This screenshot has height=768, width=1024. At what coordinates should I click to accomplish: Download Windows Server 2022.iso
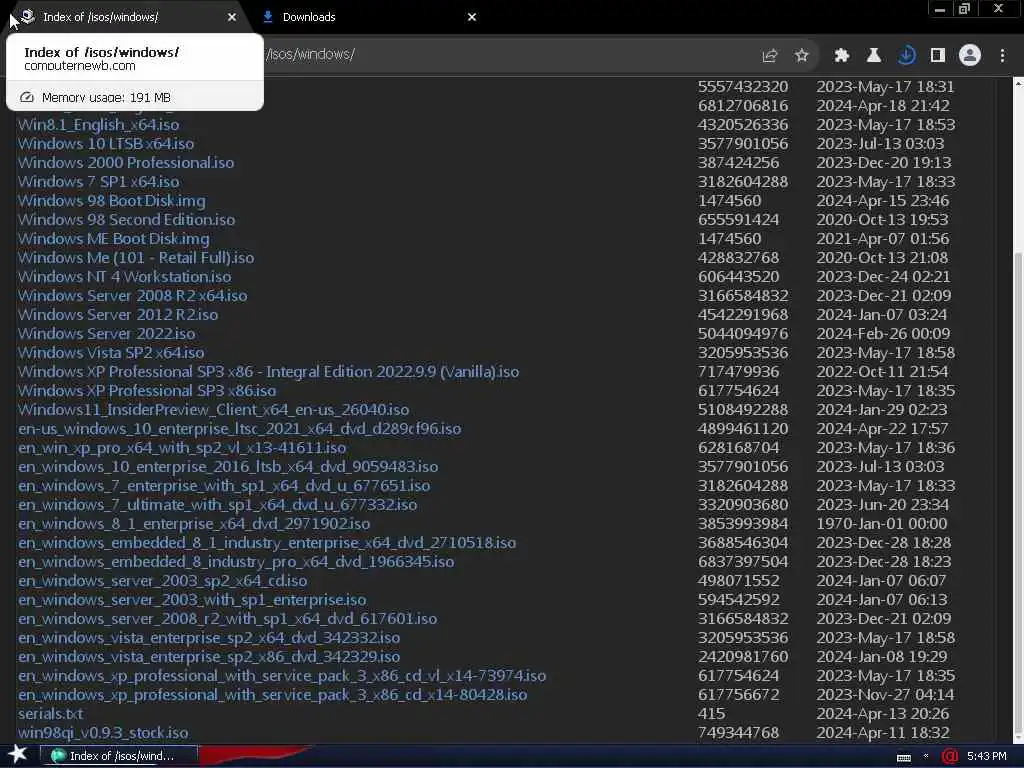coord(106,333)
